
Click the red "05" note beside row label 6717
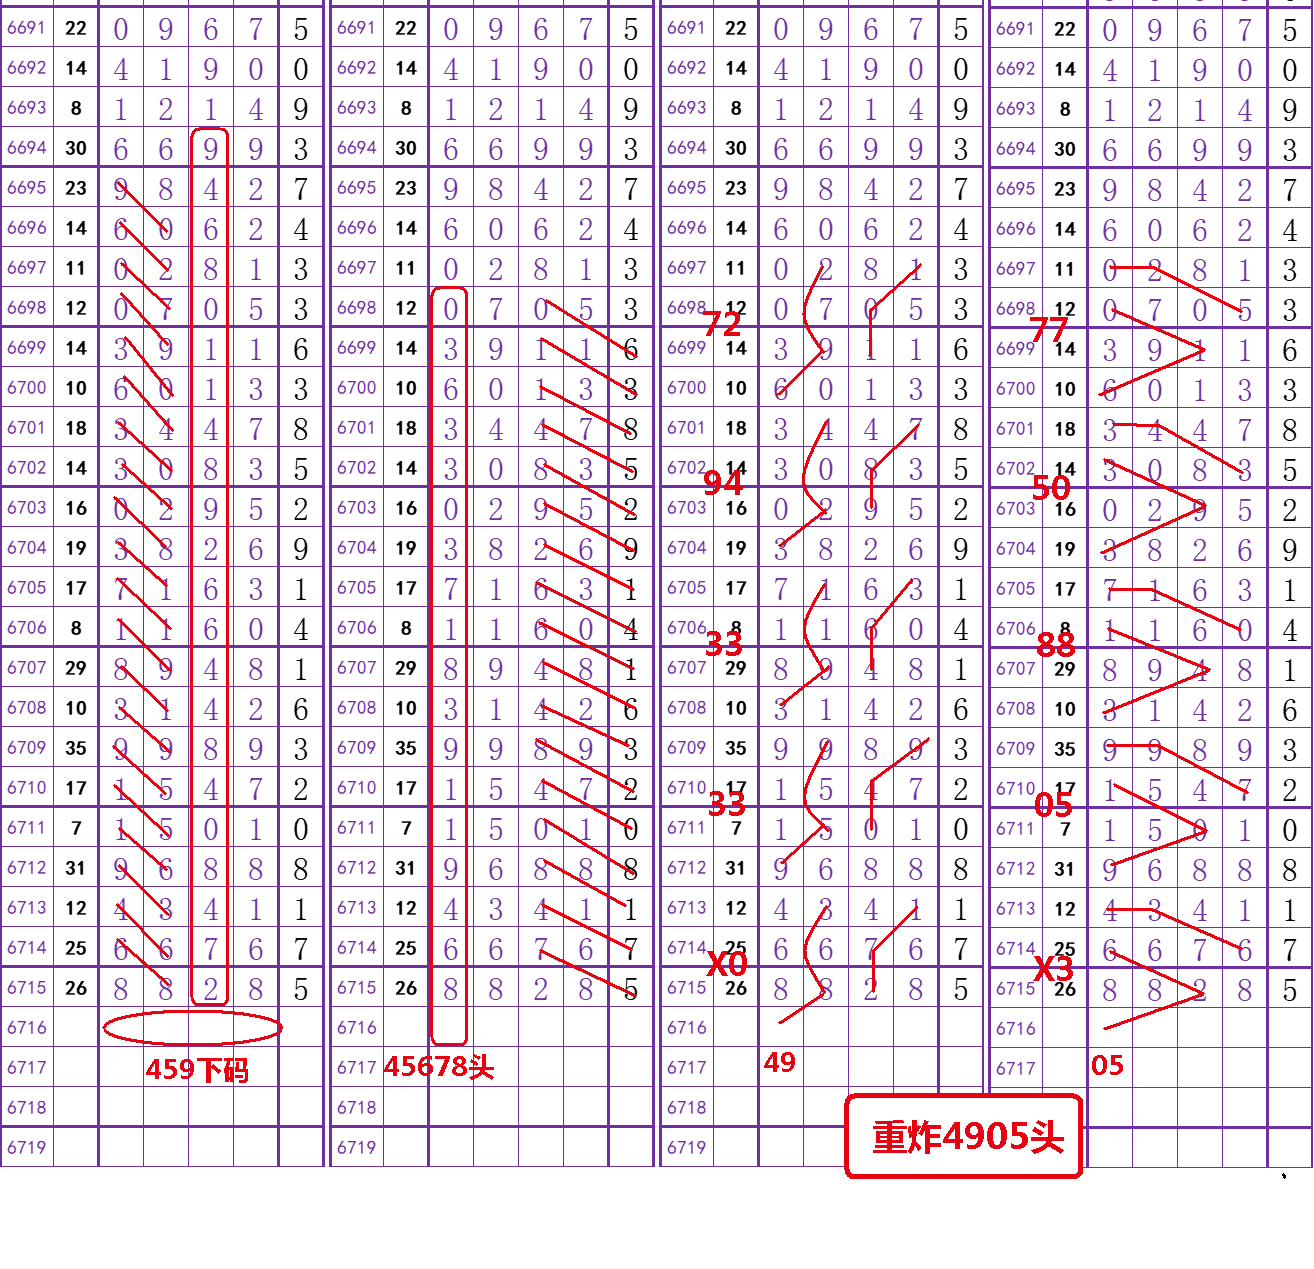[1107, 1065]
